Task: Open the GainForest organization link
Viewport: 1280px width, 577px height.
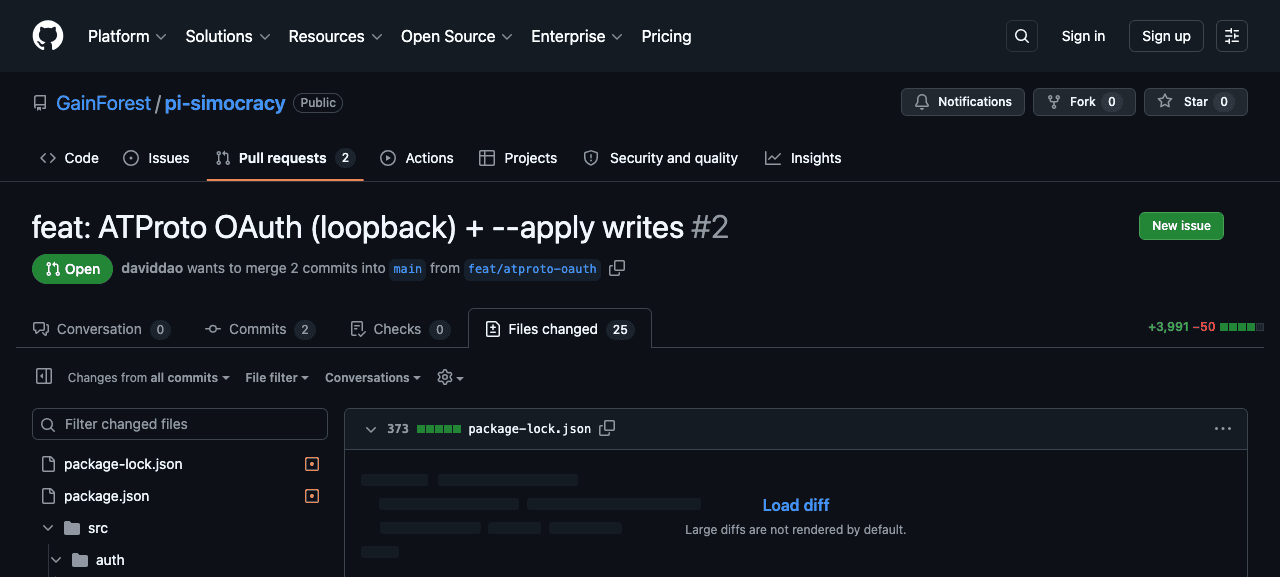Action: pyautogui.click(x=103, y=103)
